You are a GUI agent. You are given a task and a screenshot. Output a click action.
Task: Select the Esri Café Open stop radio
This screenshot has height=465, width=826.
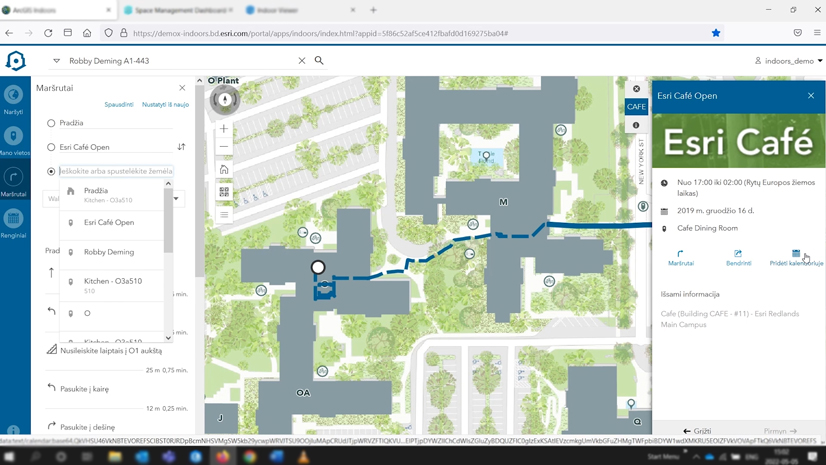pos(51,147)
